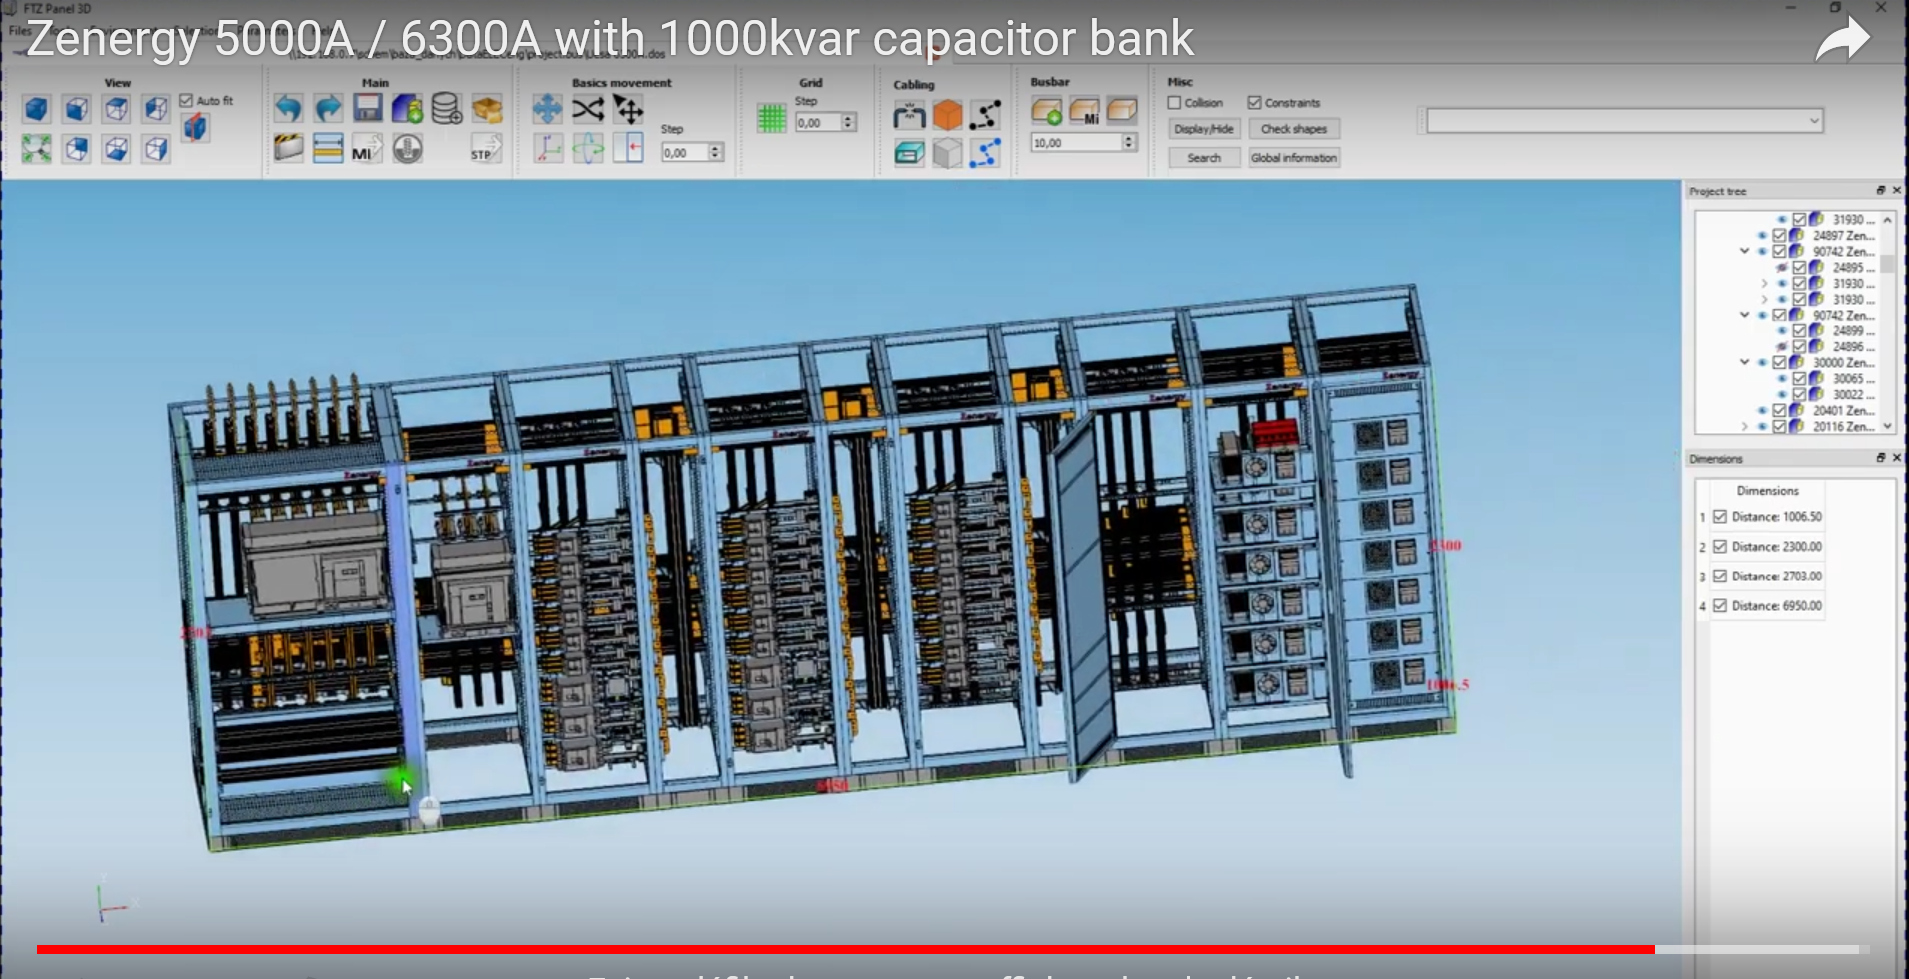Click the round gray screw icon
Screen dimensions: 1909x979
[x=407, y=149]
